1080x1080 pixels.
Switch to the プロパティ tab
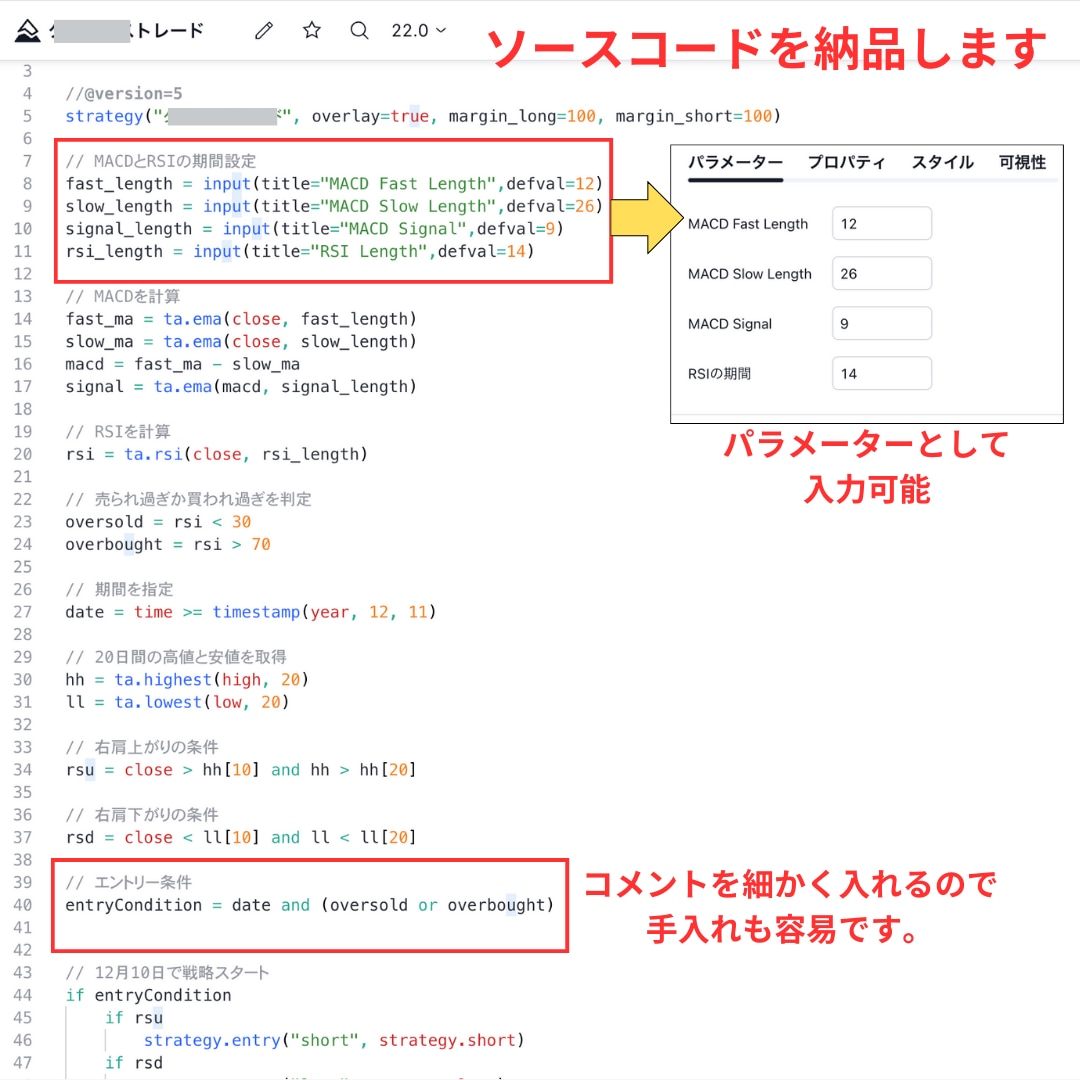[847, 163]
